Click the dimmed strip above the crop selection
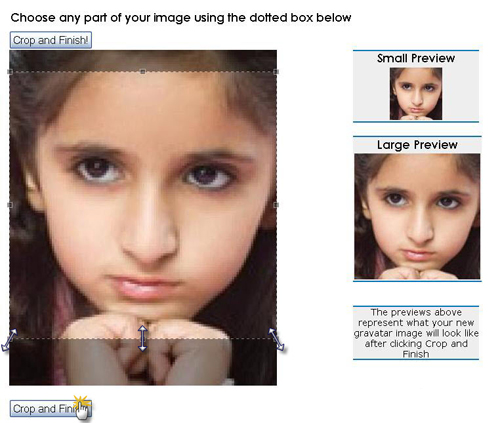Image resolution: width=500 pixels, height=423 pixels. pyautogui.click(x=143, y=61)
